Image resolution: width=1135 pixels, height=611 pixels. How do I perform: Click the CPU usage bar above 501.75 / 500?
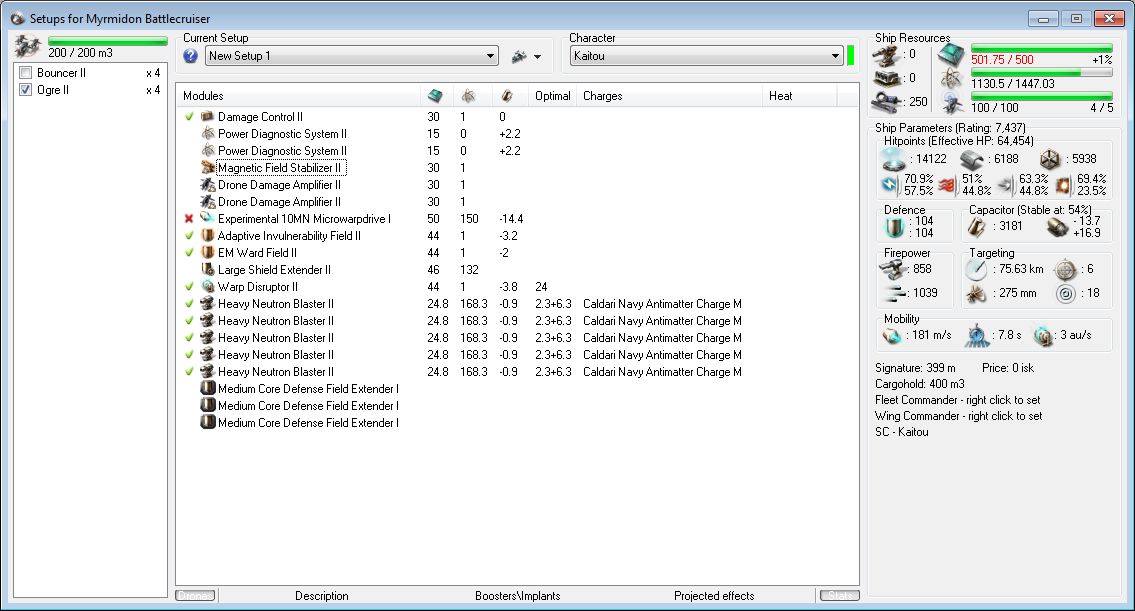pos(1042,49)
